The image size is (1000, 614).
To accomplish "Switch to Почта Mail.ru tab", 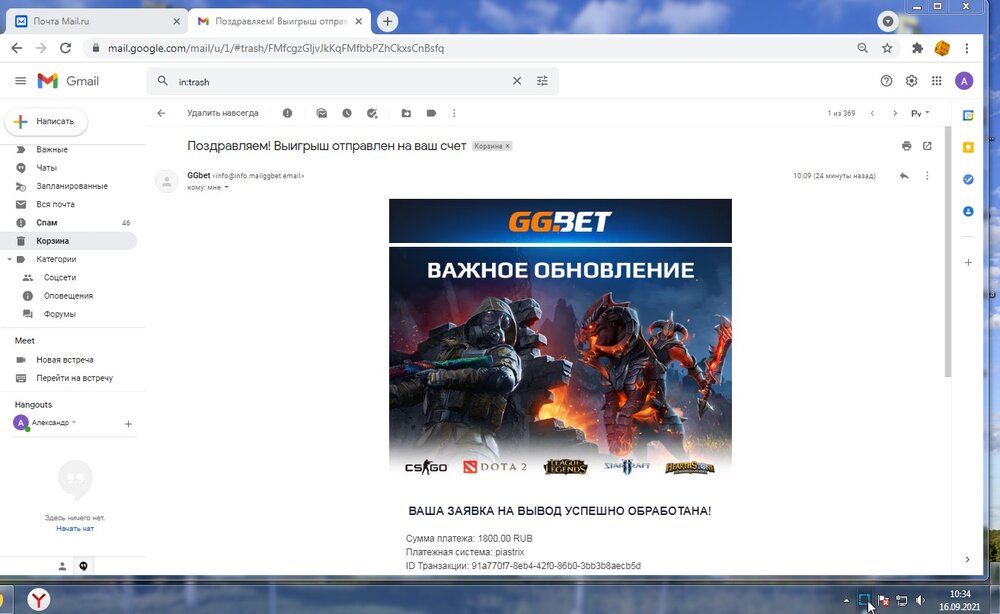I will (x=98, y=21).
